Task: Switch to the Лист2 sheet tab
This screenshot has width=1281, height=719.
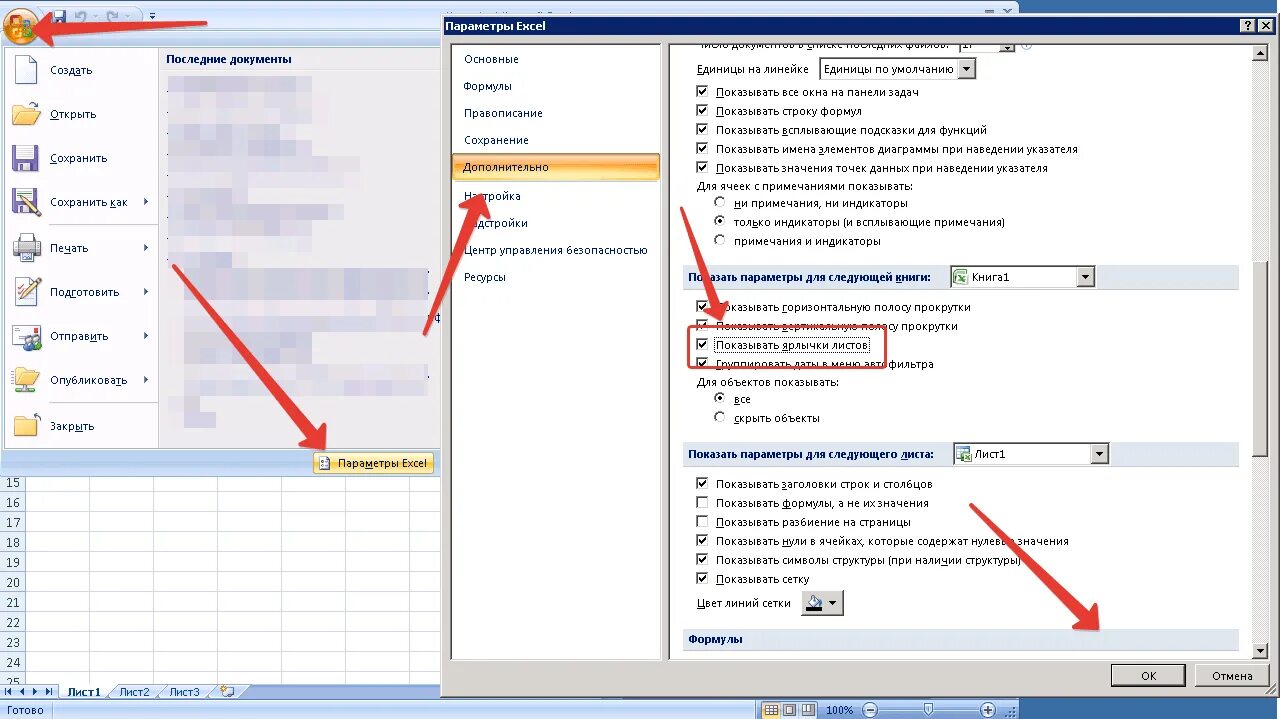Action: [x=134, y=692]
